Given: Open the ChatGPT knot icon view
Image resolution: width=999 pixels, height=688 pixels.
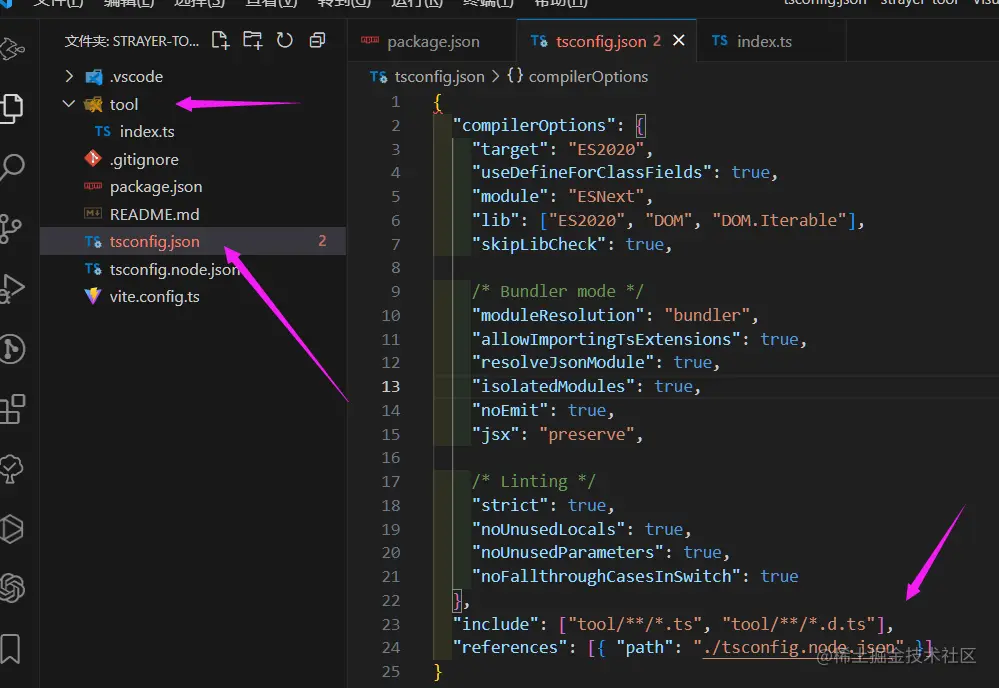Looking at the screenshot, I should pos(13,588).
